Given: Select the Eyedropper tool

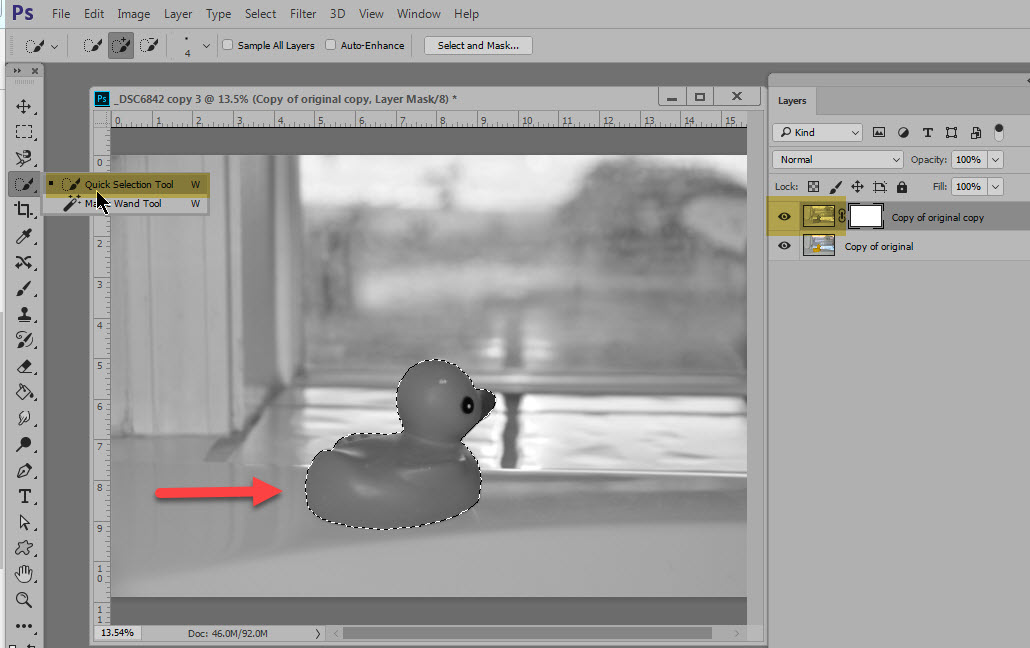Looking at the screenshot, I should point(24,236).
